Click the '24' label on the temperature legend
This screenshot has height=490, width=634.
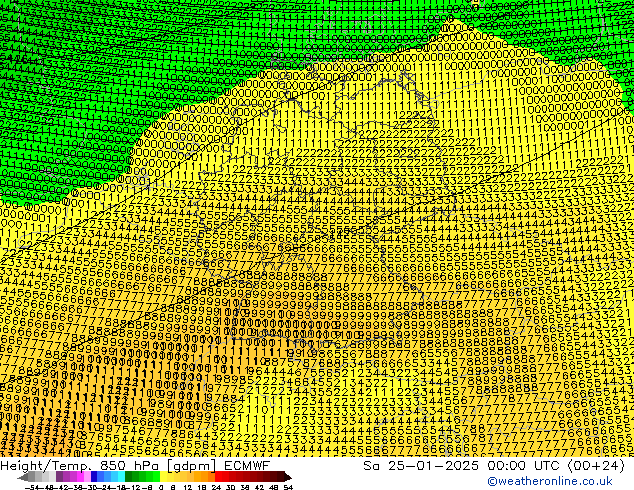pos(216,487)
